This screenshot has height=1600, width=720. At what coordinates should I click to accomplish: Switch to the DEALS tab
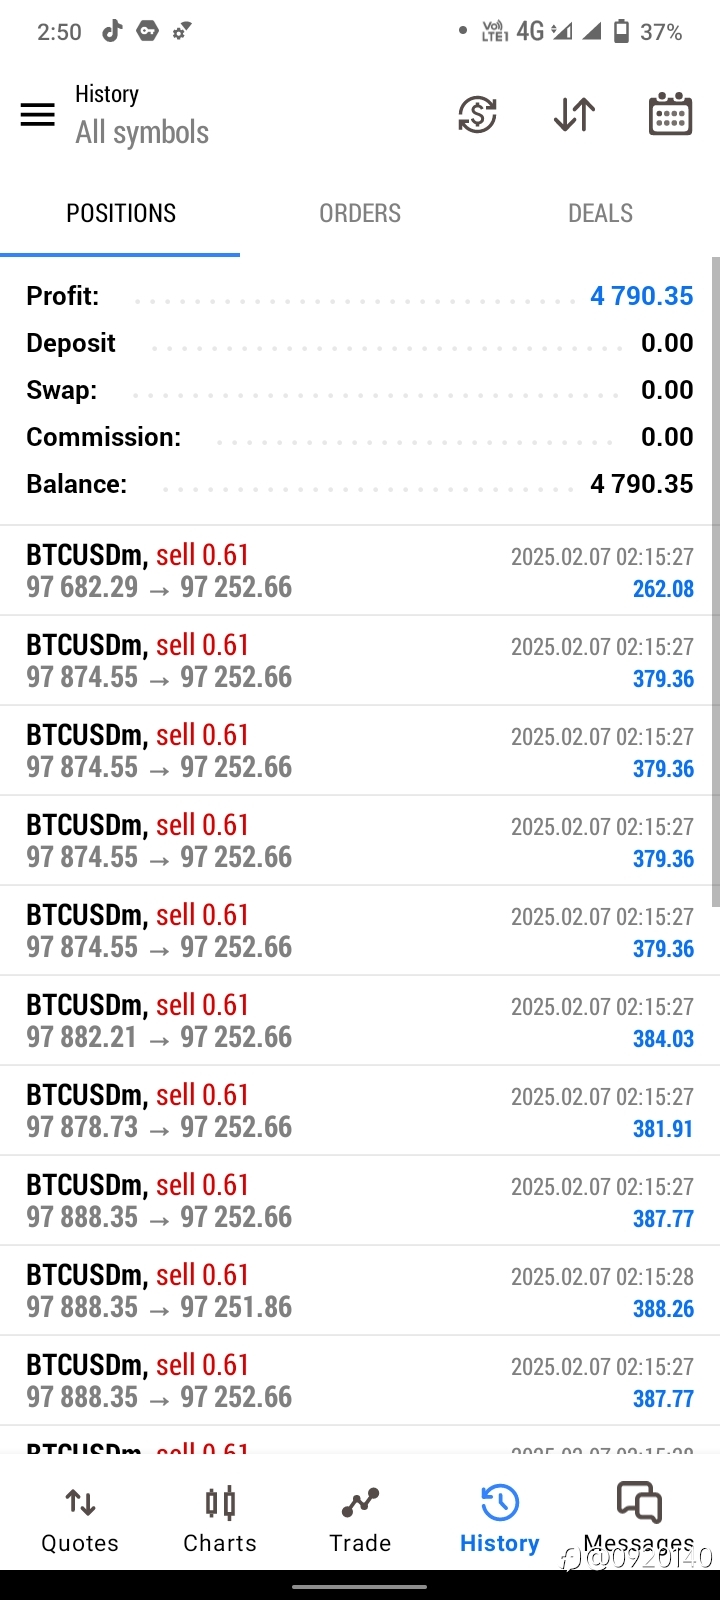[x=600, y=213]
